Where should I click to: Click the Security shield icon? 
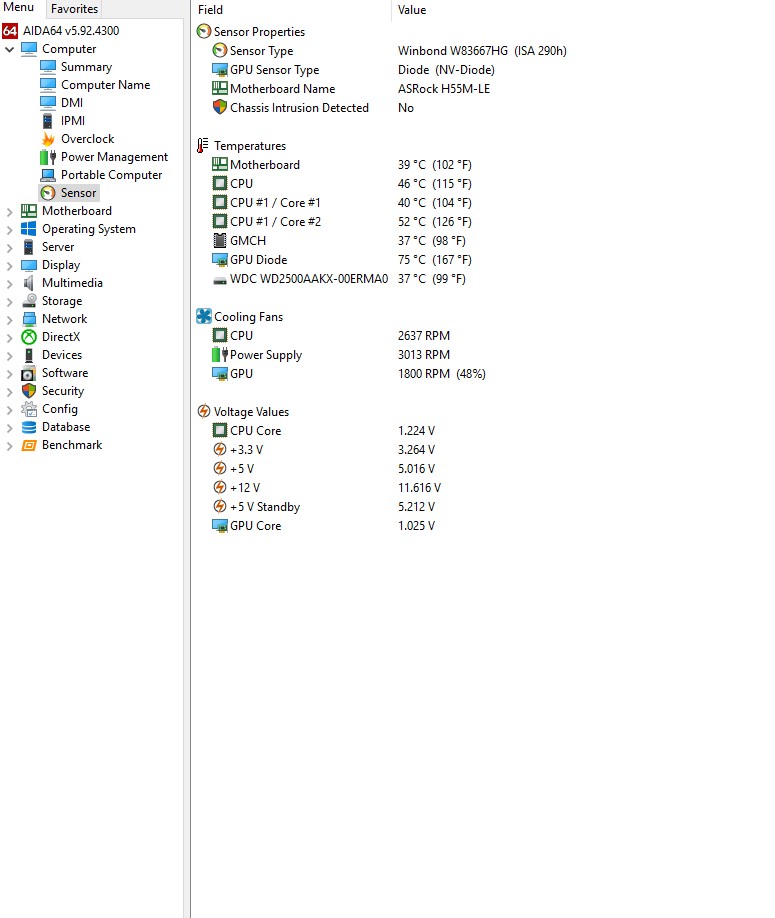[x=29, y=391]
